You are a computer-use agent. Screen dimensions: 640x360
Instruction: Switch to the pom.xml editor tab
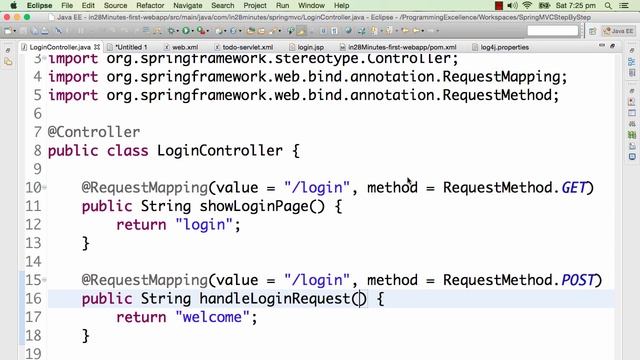[x=398, y=47]
